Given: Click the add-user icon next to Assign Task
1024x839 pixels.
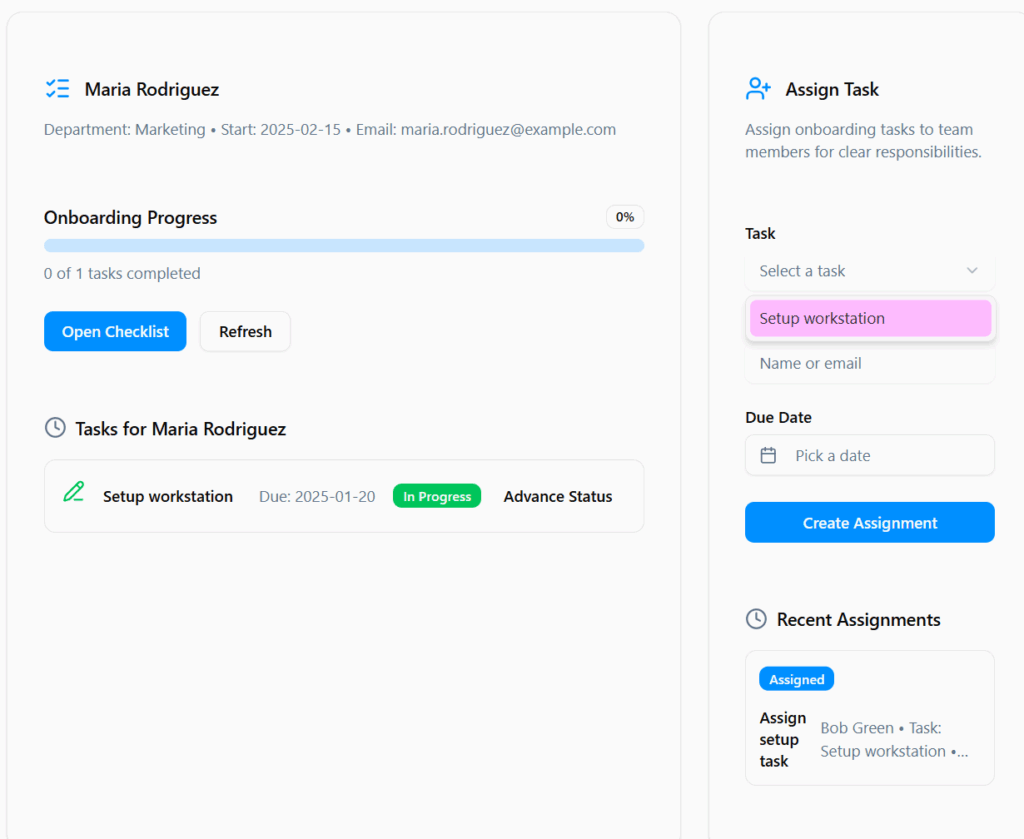Looking at the screenshot, I should tap(758, 89).
